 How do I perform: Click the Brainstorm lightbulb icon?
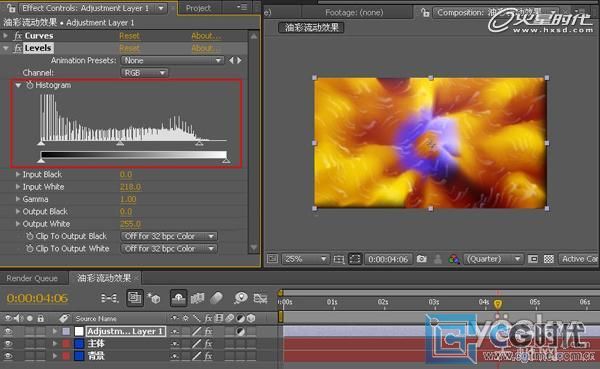tap(241, 298)
